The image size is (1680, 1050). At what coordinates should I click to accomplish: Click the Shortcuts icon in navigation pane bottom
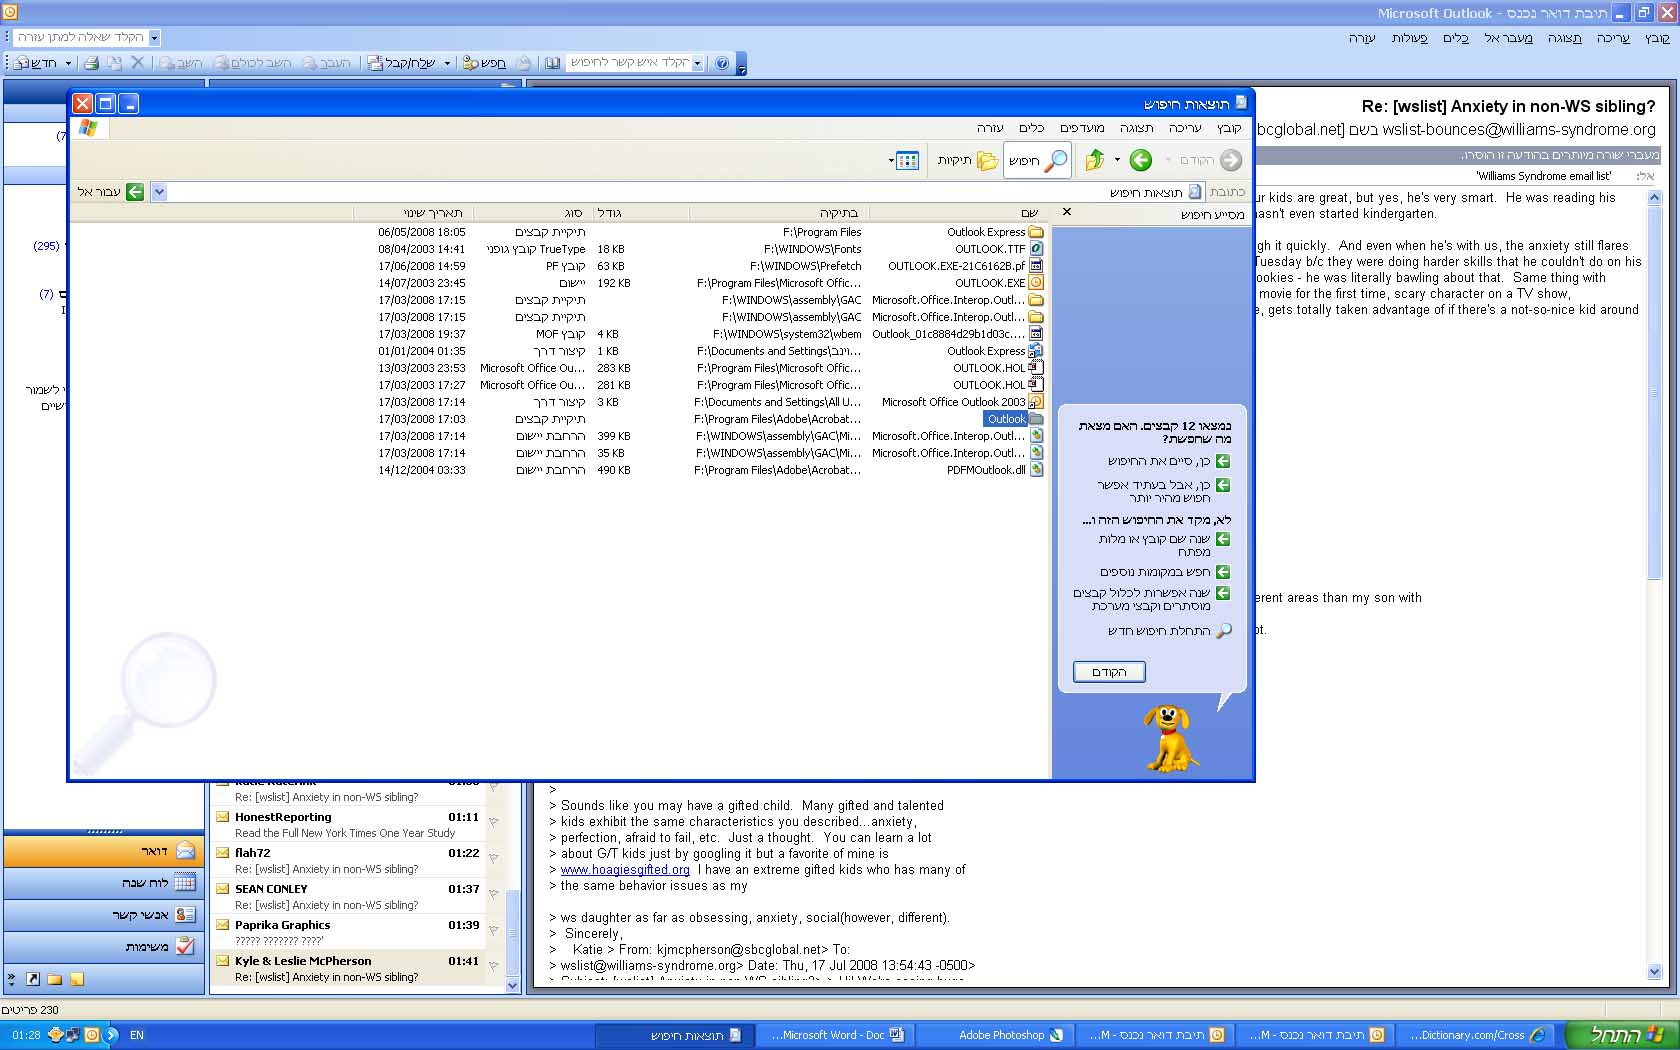(x=33, y=980)
